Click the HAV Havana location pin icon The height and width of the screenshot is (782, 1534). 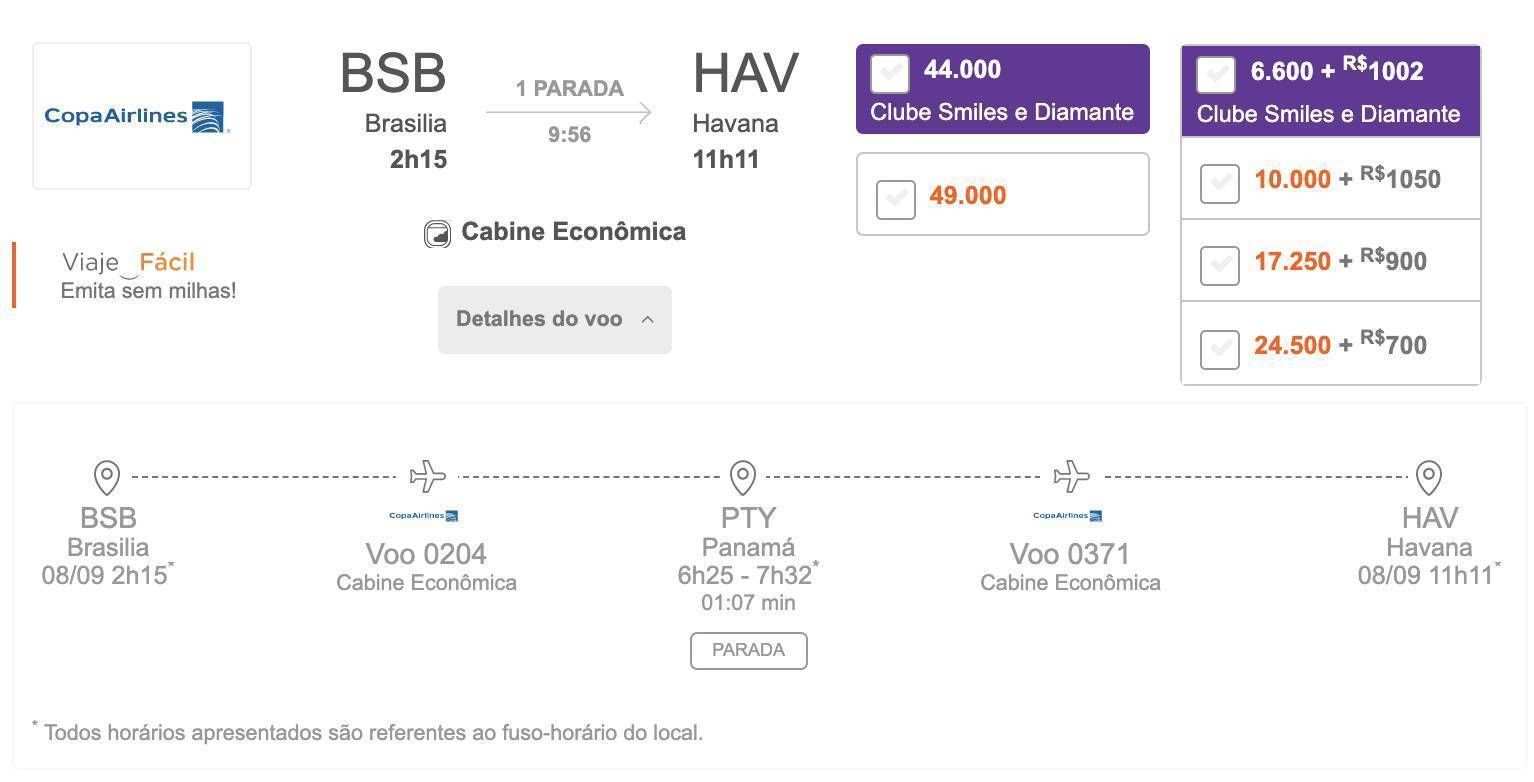click(1429, 478)
